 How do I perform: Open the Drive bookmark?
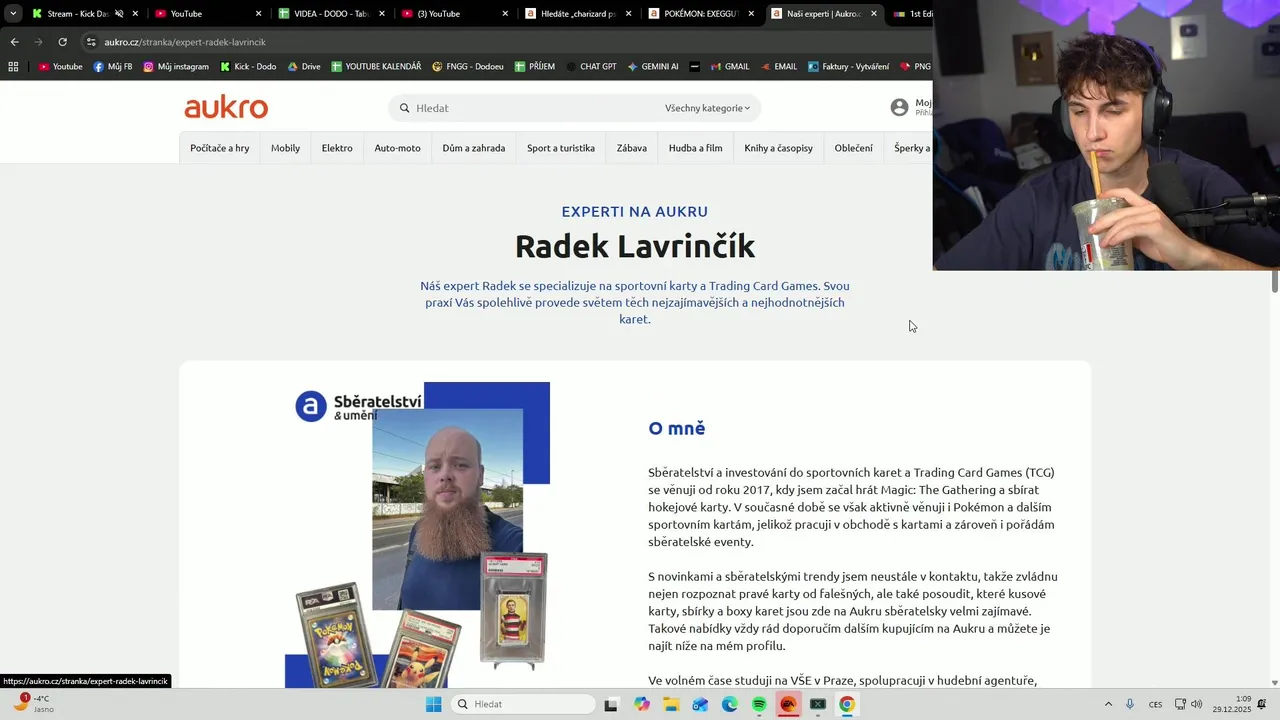(x=304, y=66)
